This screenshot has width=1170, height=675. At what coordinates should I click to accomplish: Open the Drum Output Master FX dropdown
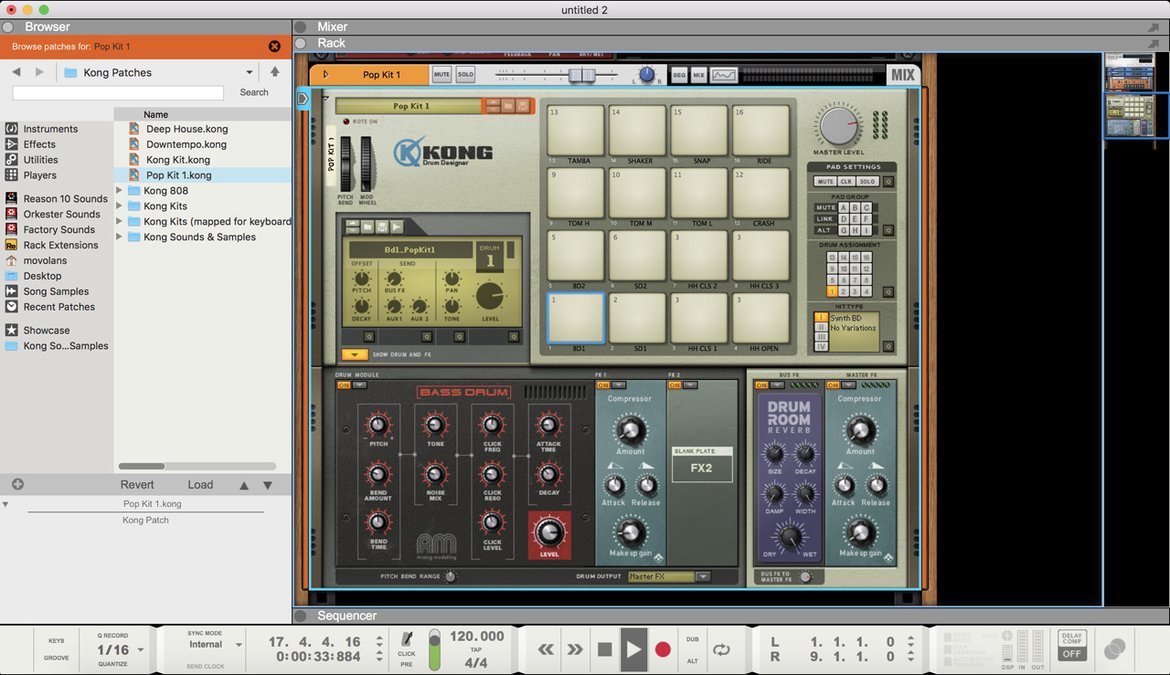click(702, 577)
